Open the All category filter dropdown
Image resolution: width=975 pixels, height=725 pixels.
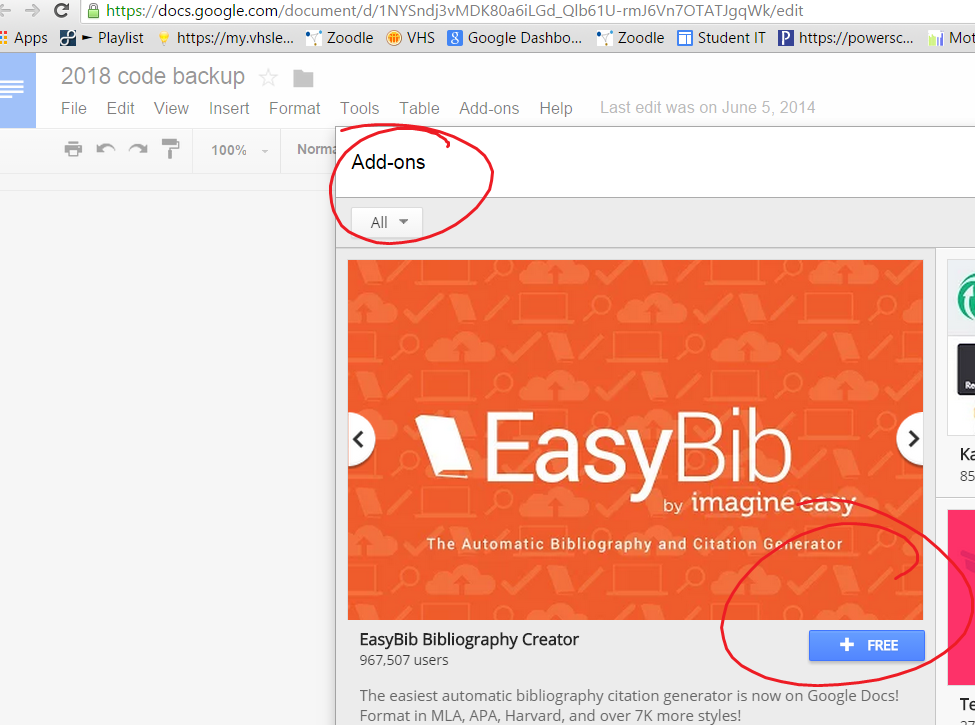click(387, 222)
